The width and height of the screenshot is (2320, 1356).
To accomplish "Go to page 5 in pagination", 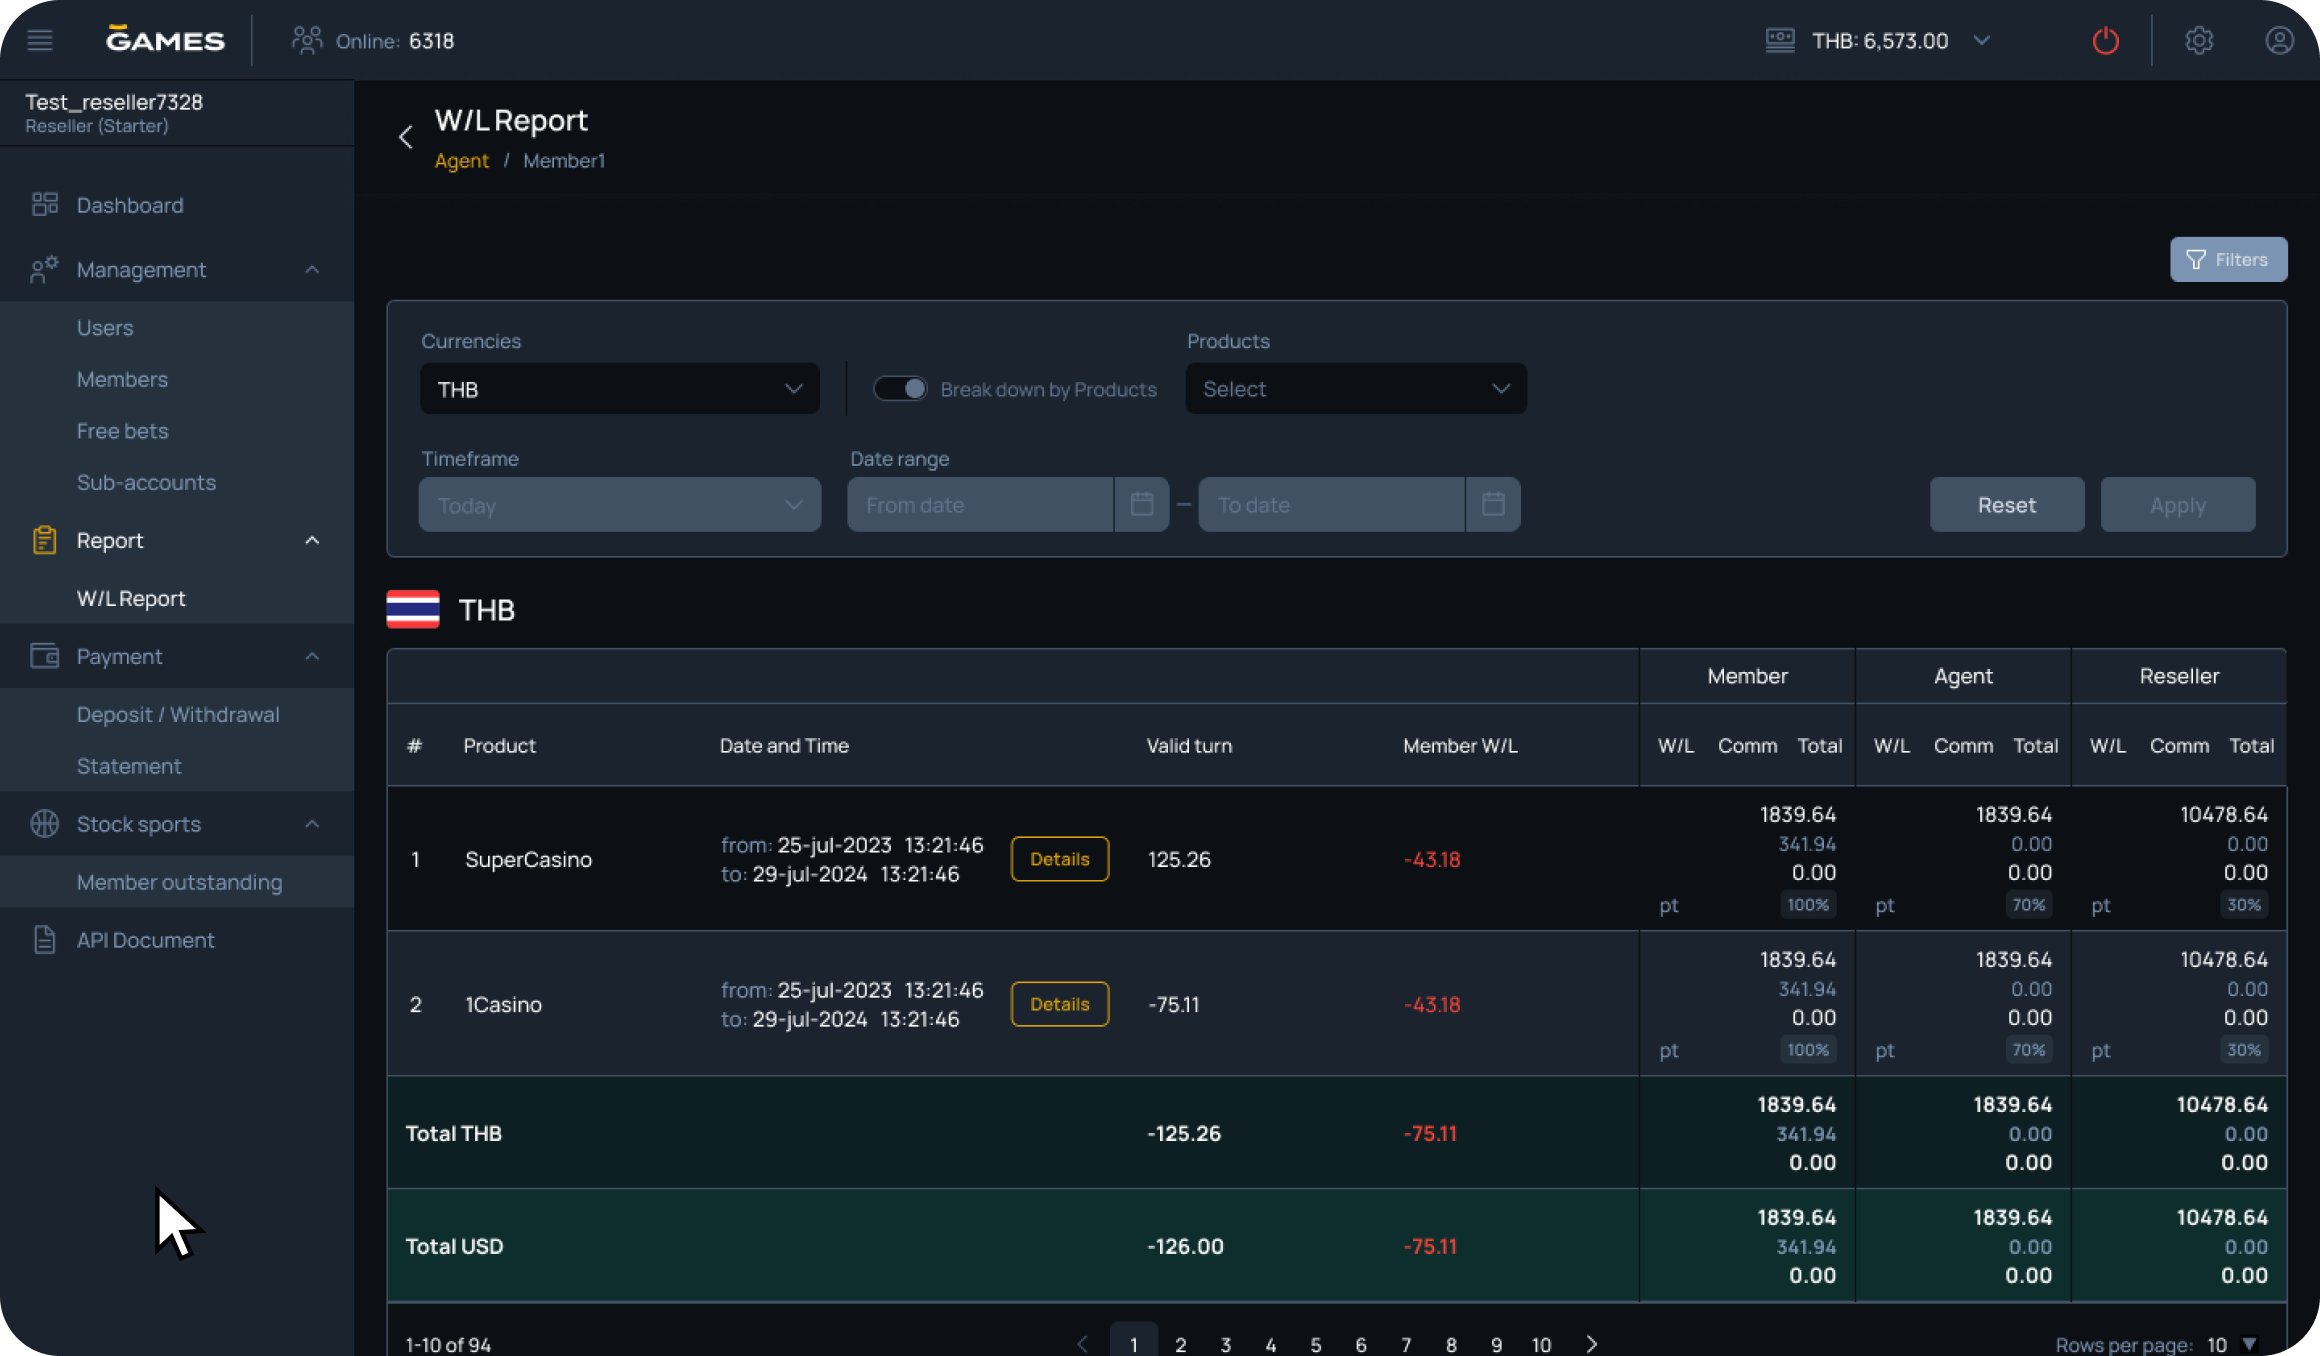I will click(x=1315, y=1344).
